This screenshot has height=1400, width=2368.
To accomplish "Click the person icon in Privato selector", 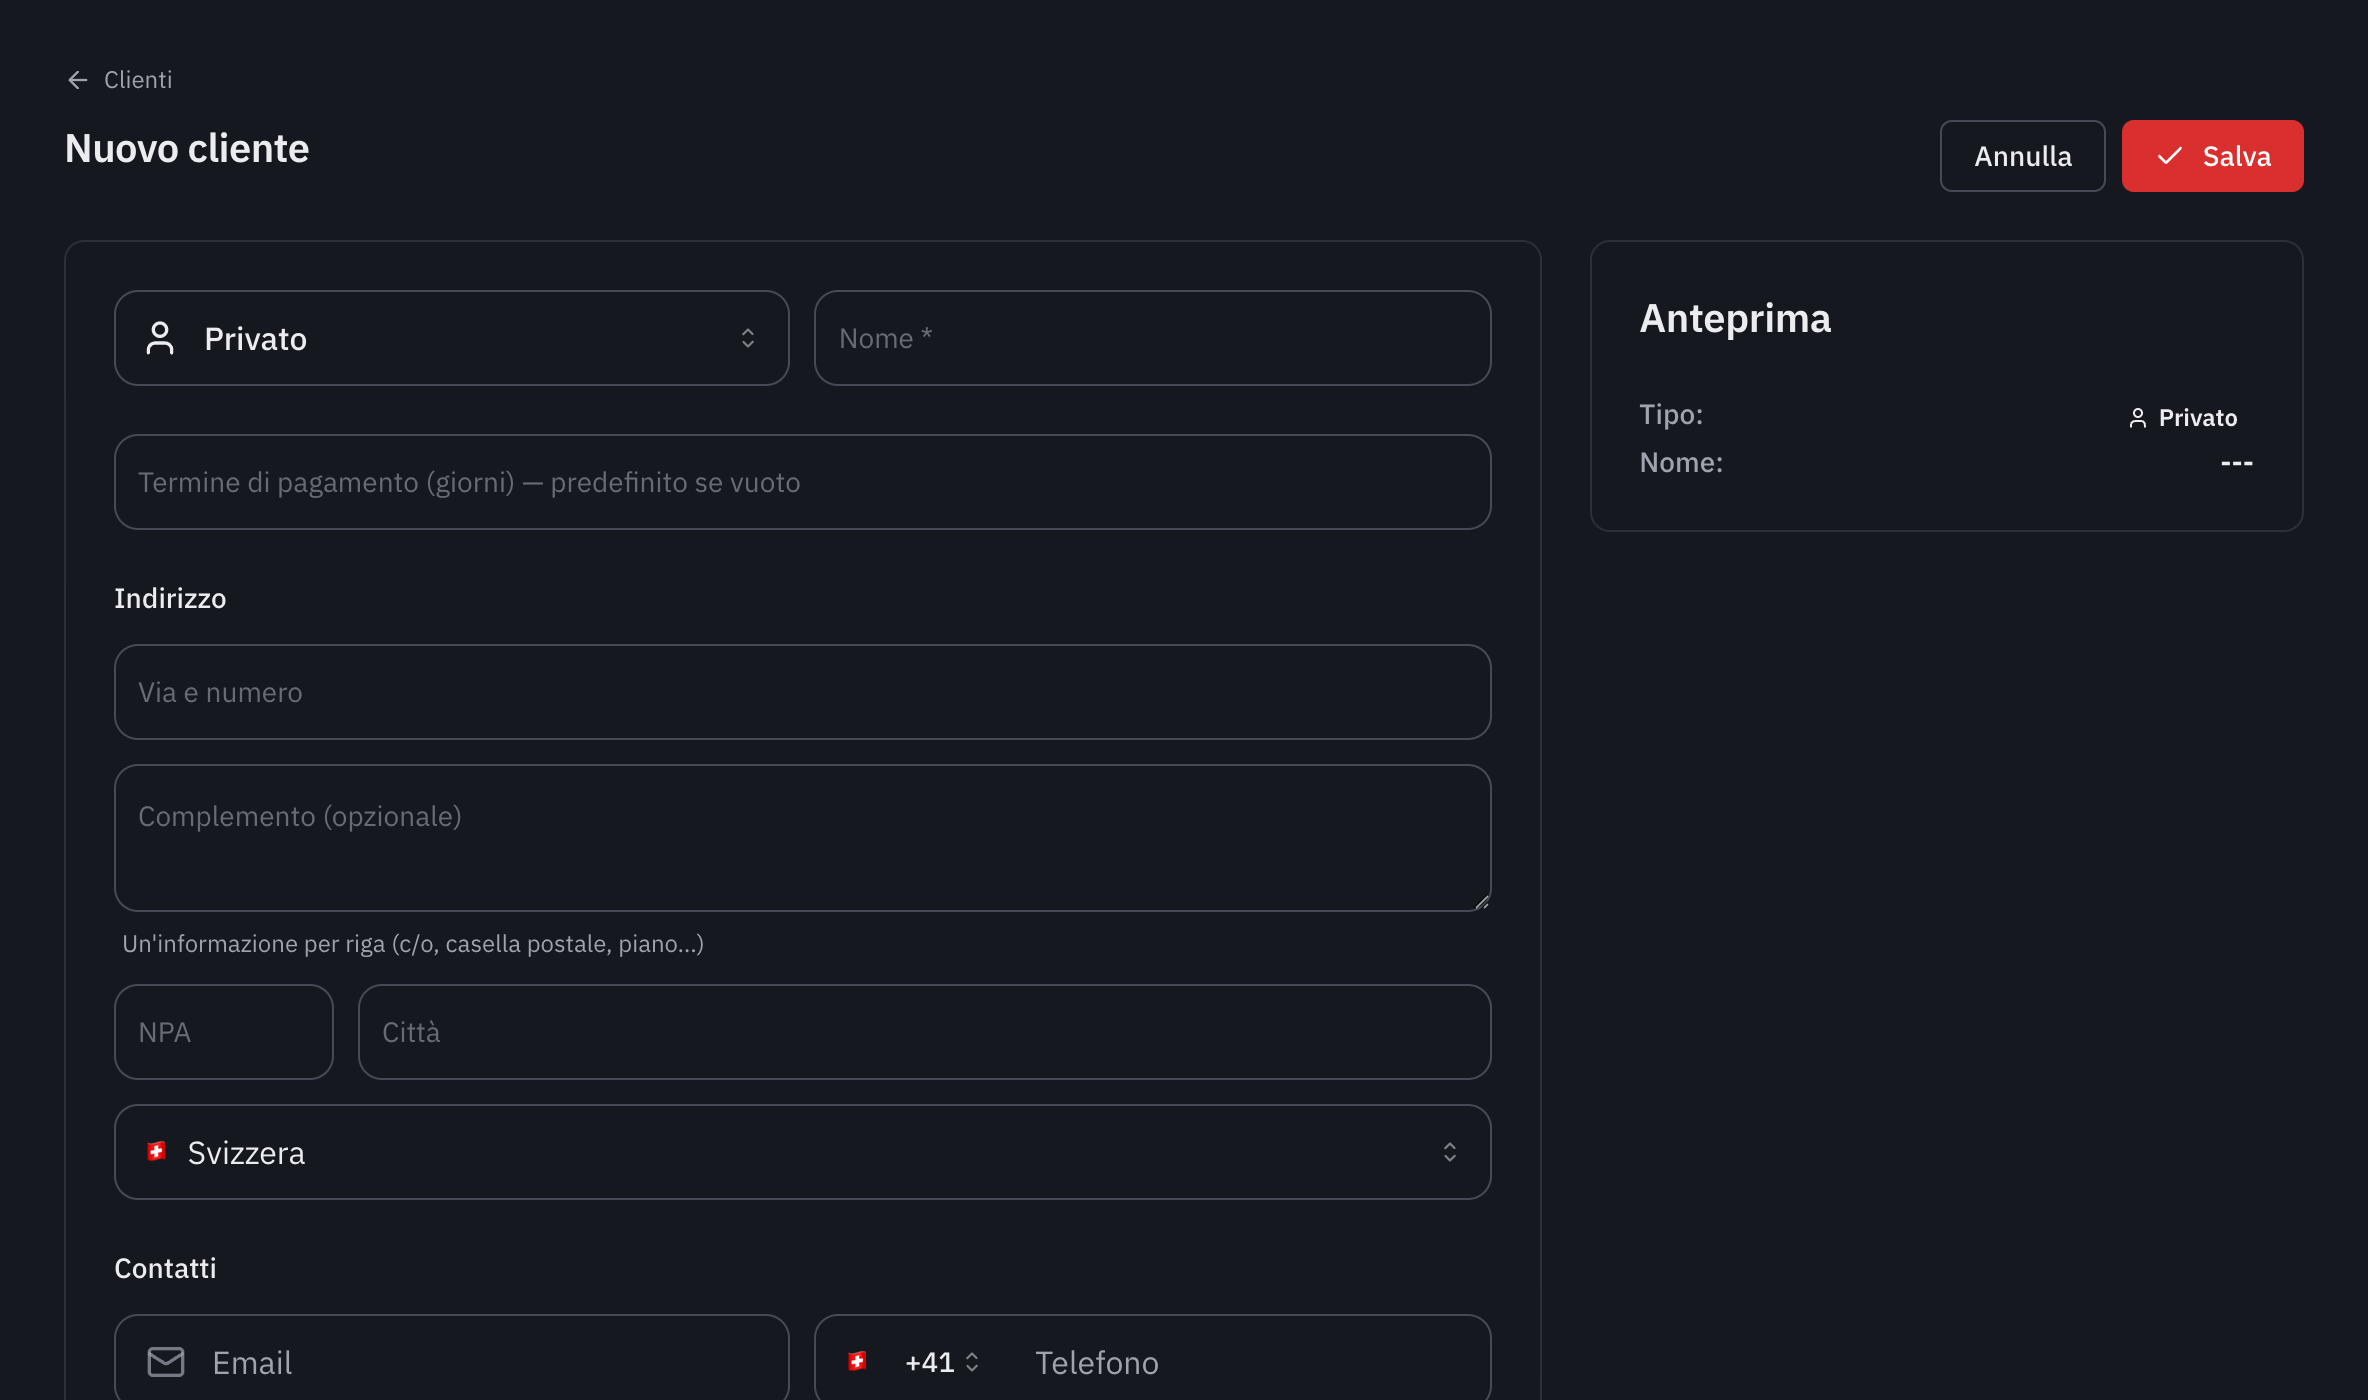I will [160, 338].
